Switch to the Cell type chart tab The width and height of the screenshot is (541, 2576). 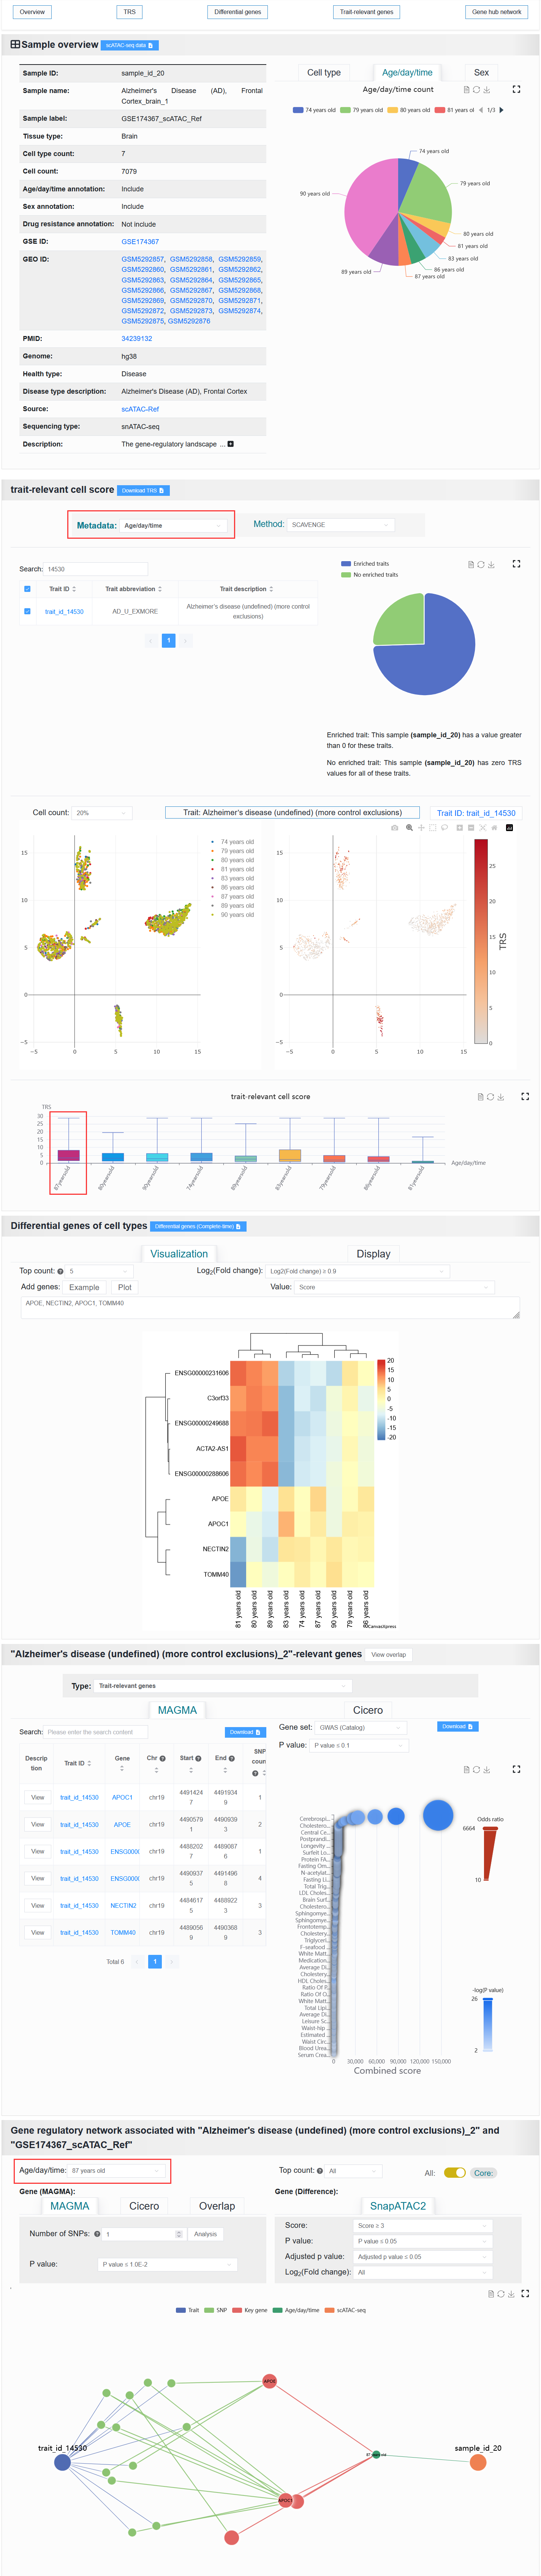(324, 73)
